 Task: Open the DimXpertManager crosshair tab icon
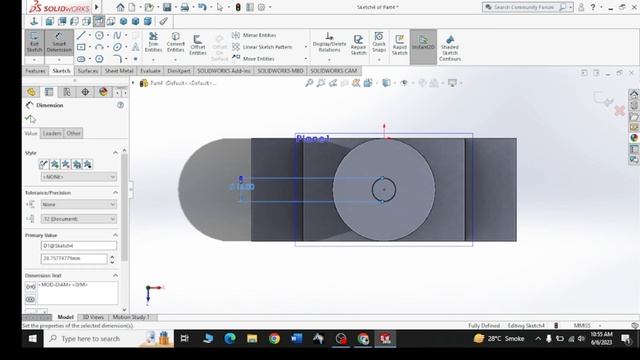(85, 92)
